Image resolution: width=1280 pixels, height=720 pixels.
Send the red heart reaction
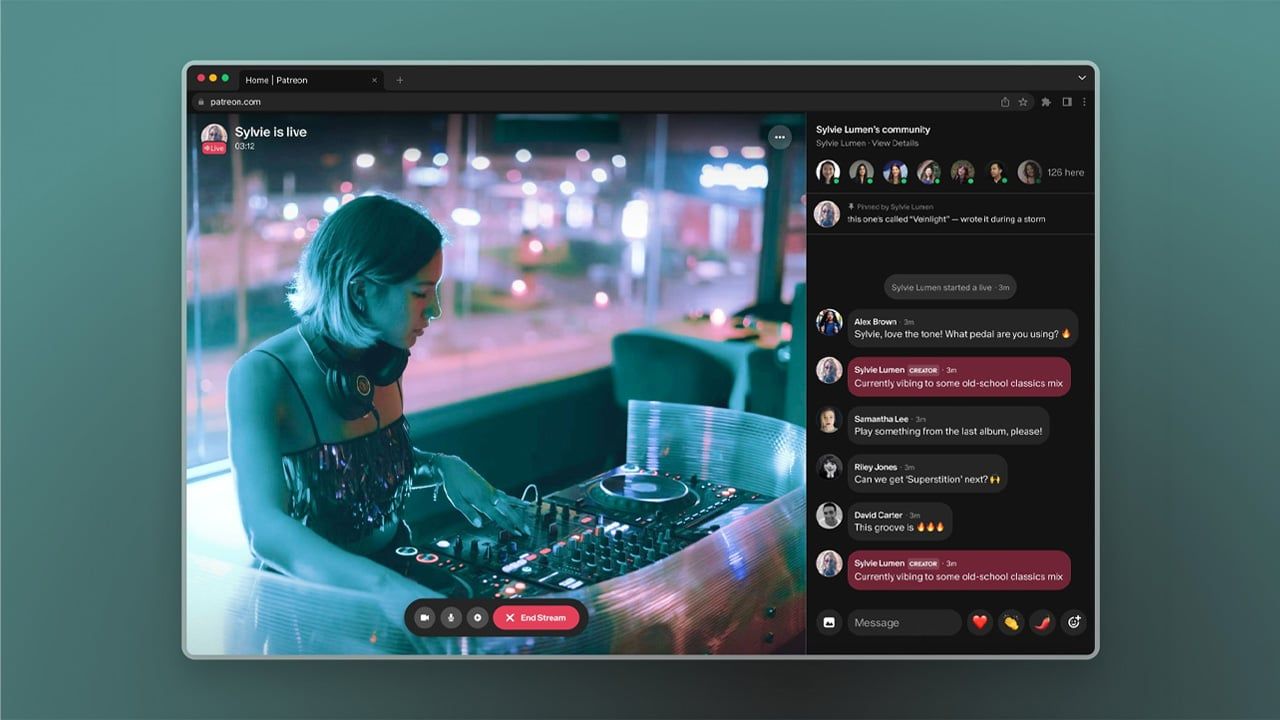(980, 622)
